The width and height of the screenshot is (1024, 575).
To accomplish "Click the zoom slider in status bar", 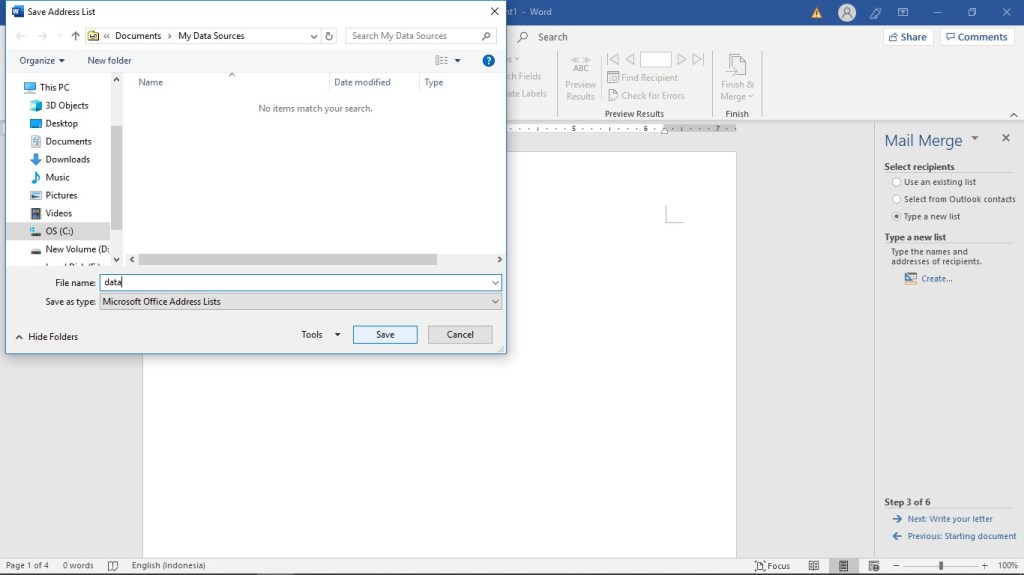I will [940, 566].
